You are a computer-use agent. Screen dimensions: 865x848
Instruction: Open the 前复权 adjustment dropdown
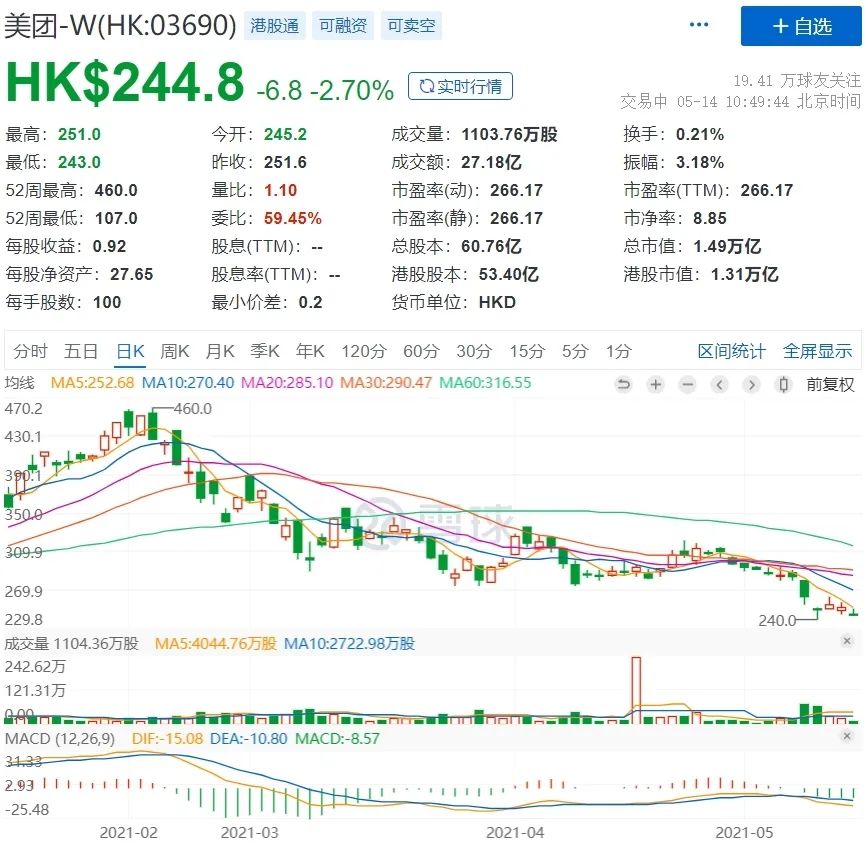[x=830, y=384]
